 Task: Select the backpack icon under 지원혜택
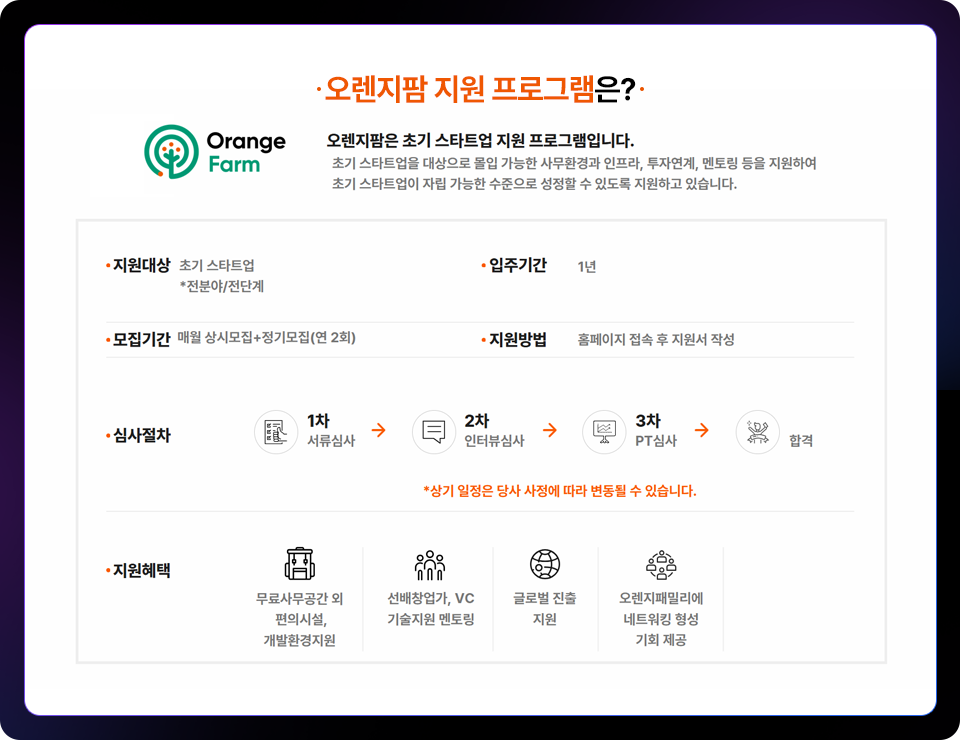coord(297,561)
